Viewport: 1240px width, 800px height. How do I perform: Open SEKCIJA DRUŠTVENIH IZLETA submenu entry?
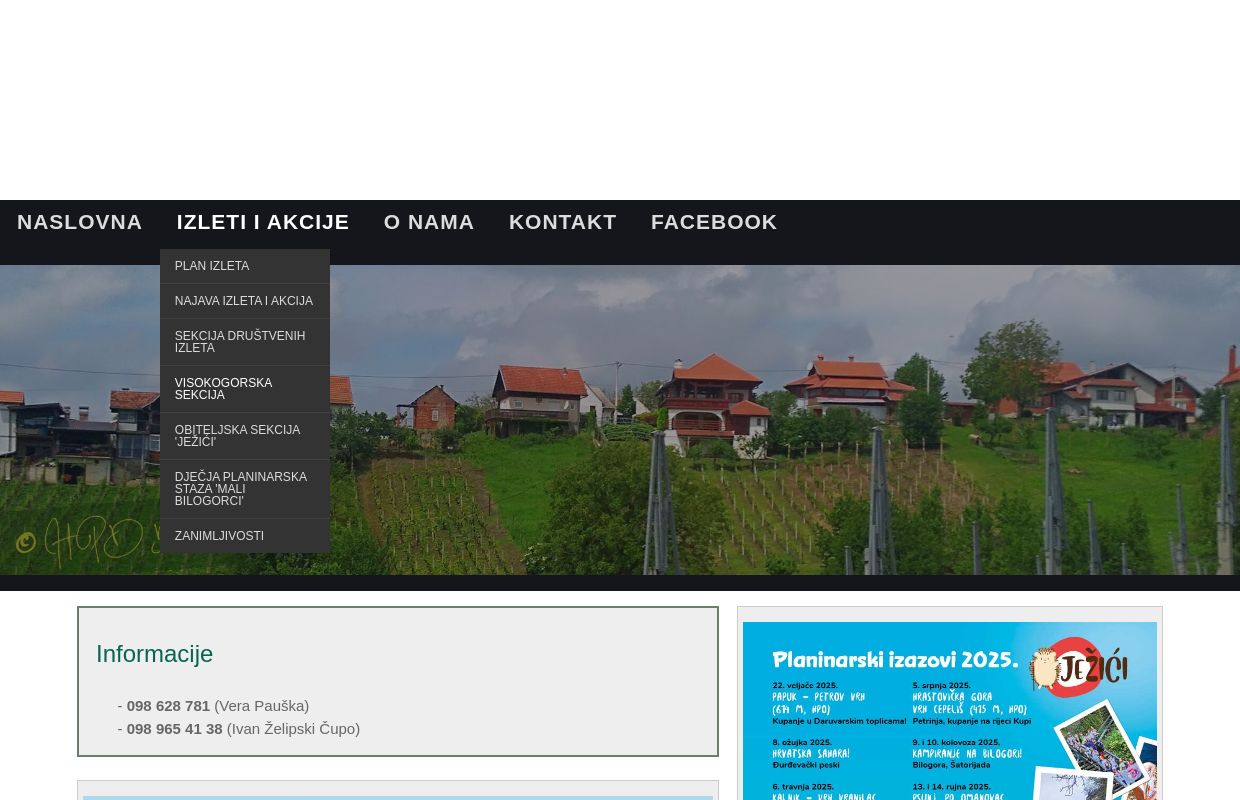[240, 342]
